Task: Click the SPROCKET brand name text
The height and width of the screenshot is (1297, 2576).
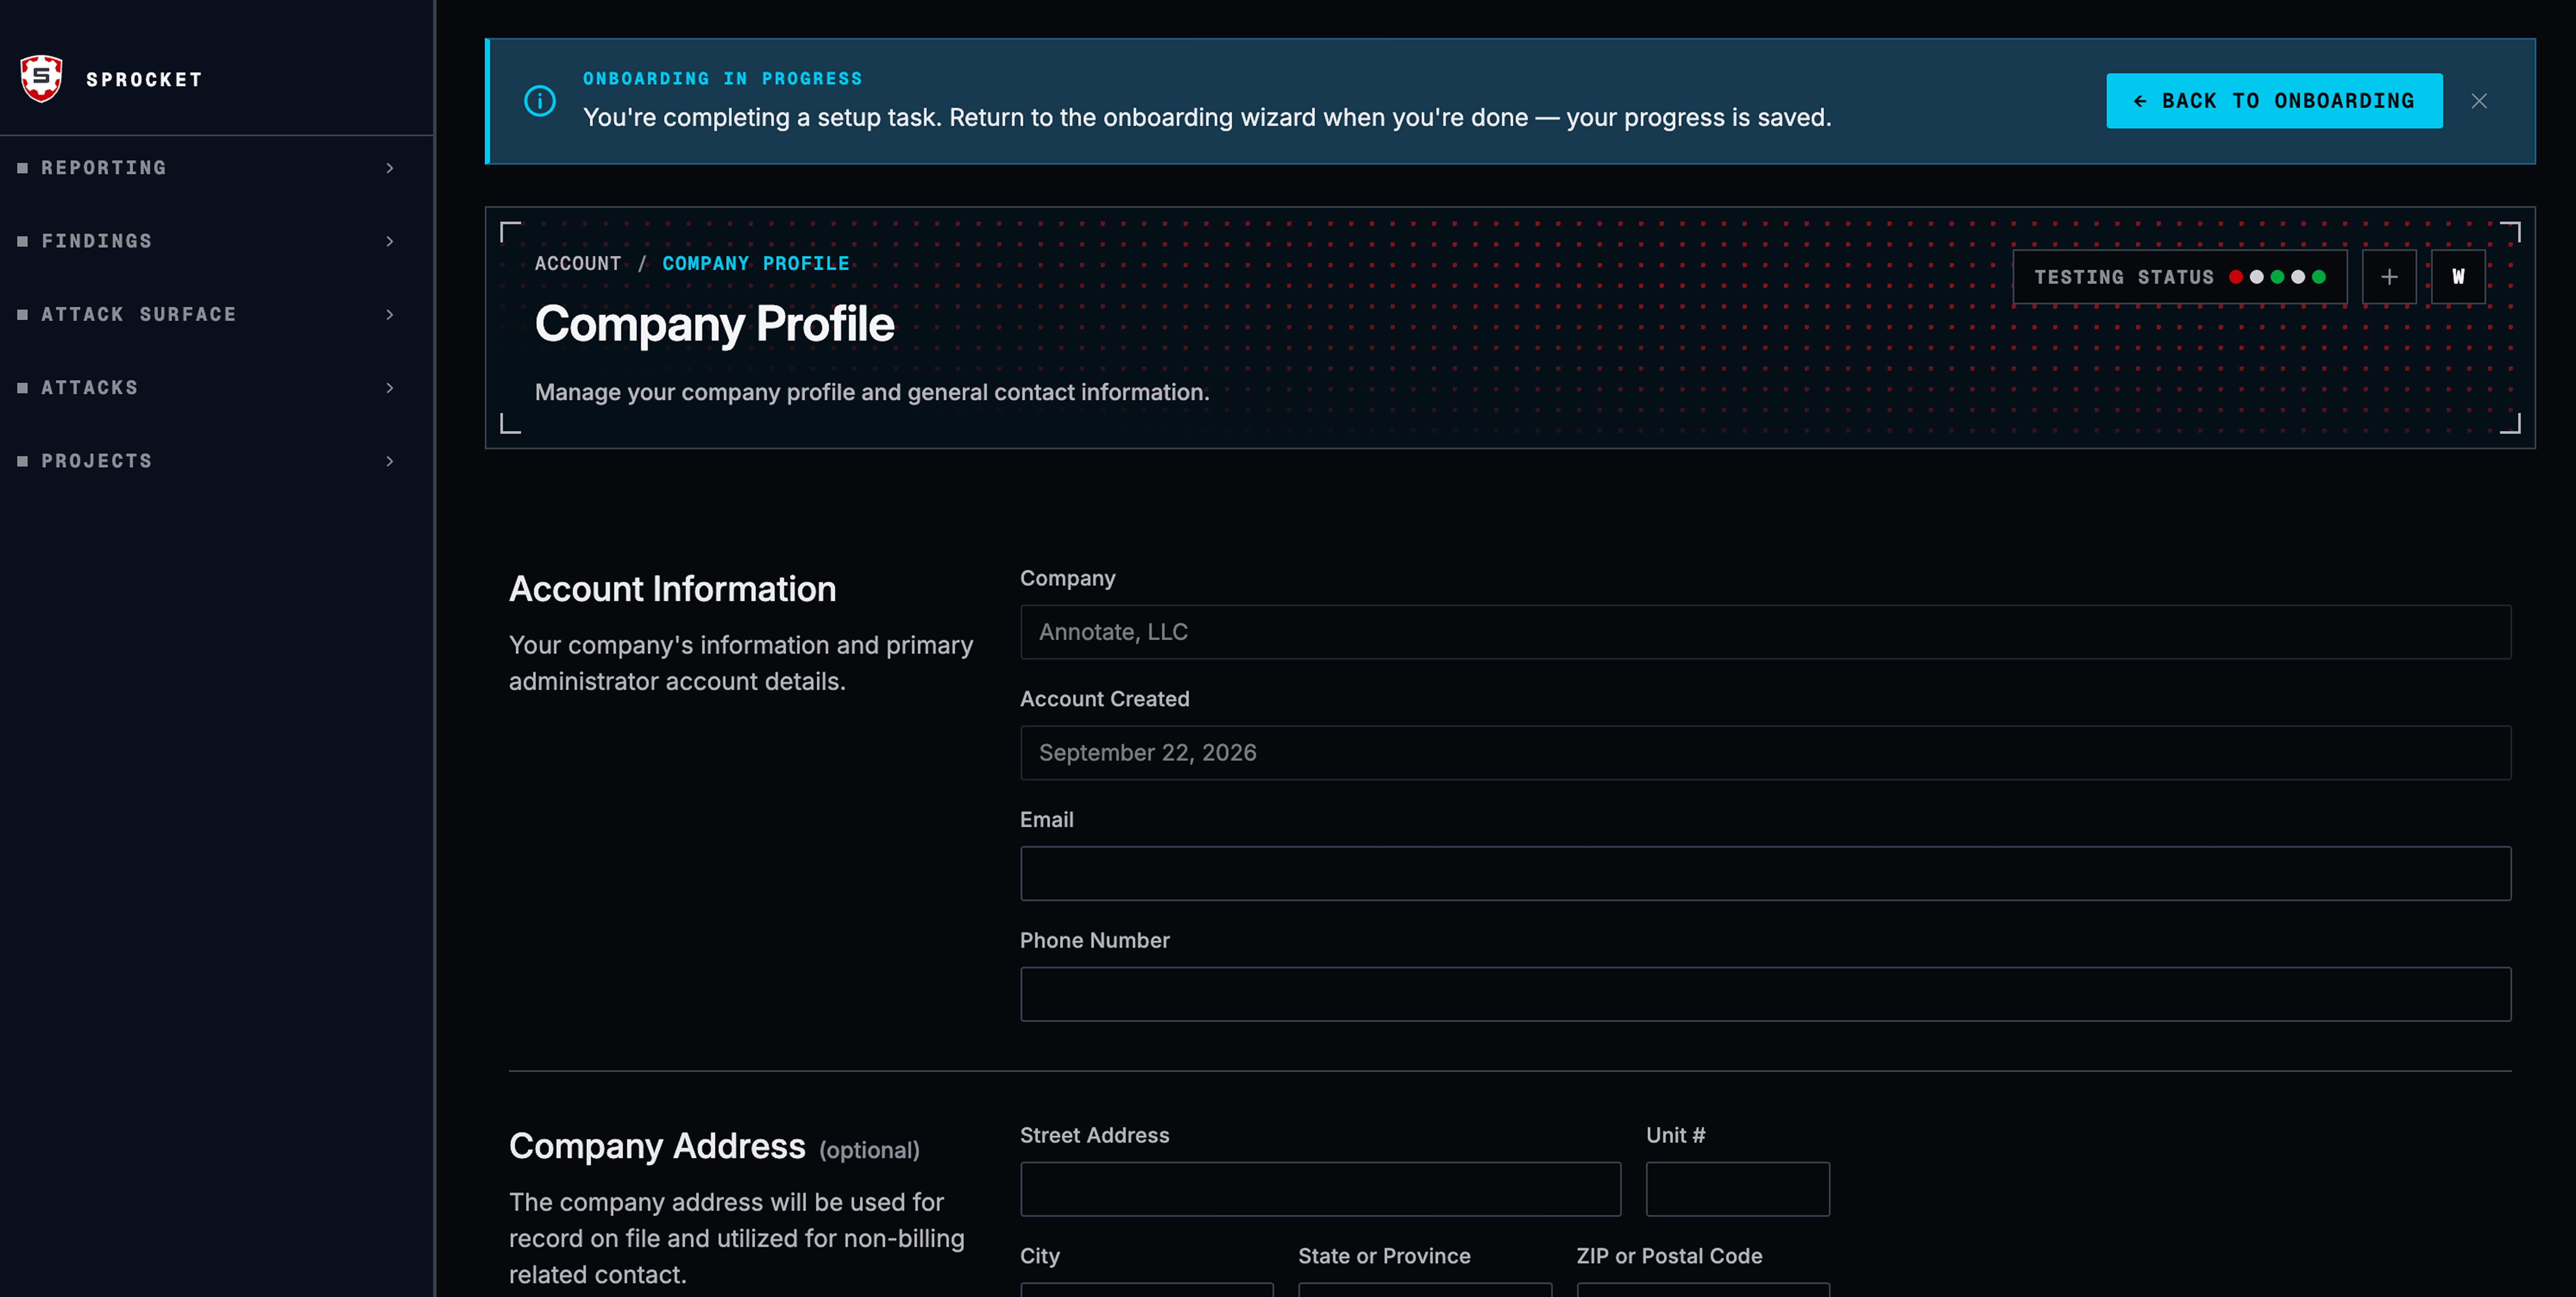Action: click(144, 80)
